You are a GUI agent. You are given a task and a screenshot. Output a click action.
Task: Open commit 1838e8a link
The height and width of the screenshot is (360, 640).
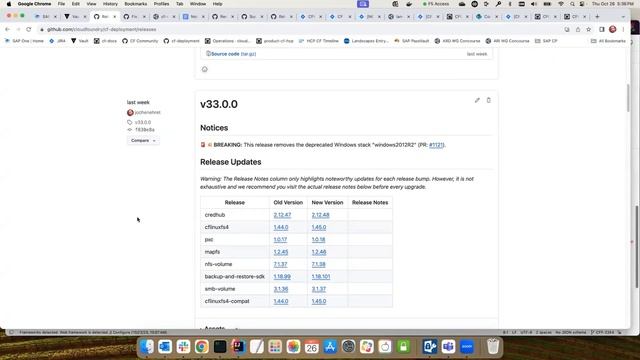point(144,130)
